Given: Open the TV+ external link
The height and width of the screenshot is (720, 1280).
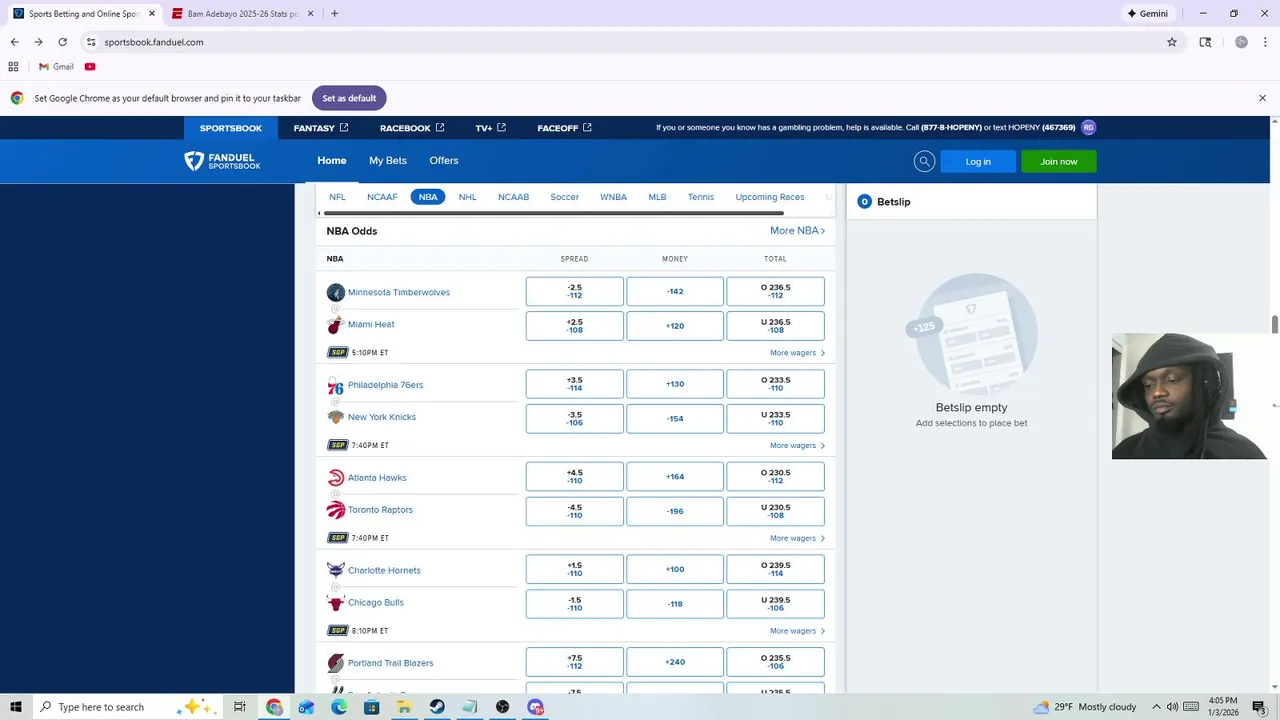Looking at the screenshot, I should pyautogui.click(x=491, y=128).
